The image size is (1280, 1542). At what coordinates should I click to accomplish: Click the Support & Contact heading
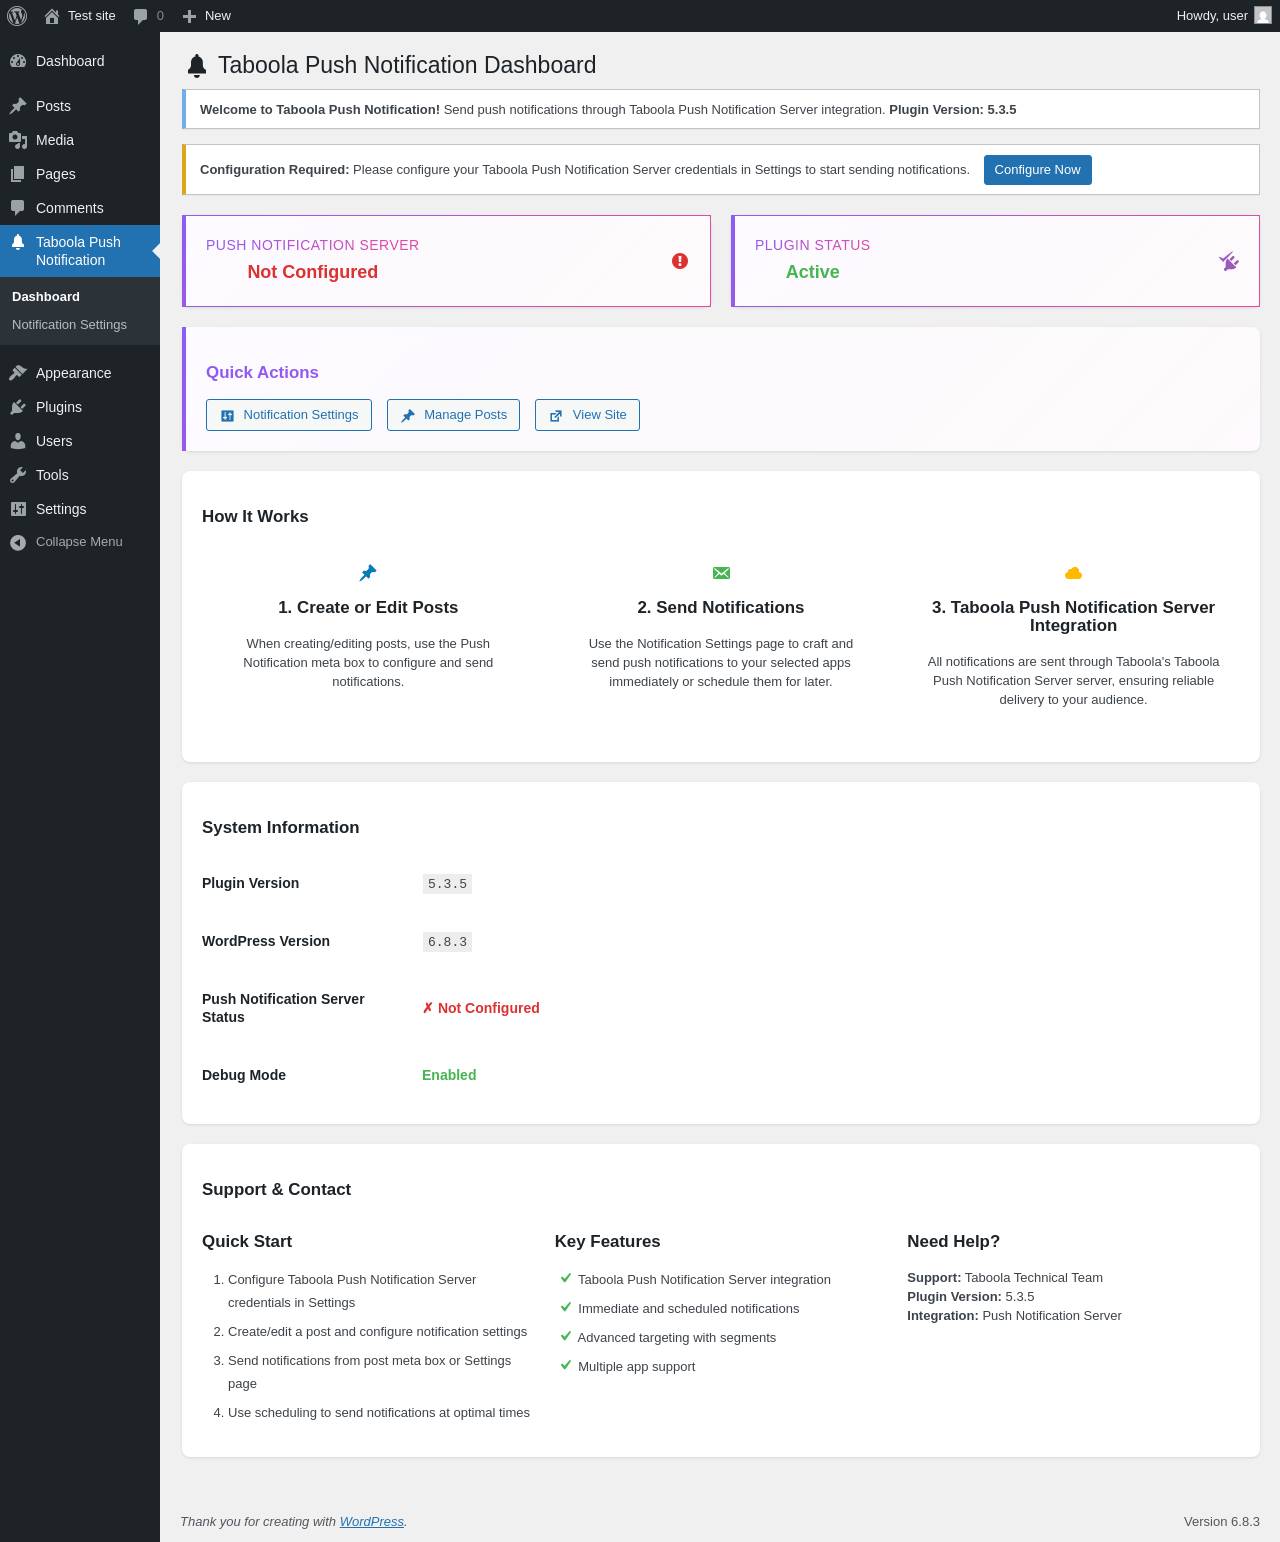[x=276, y=1189]
